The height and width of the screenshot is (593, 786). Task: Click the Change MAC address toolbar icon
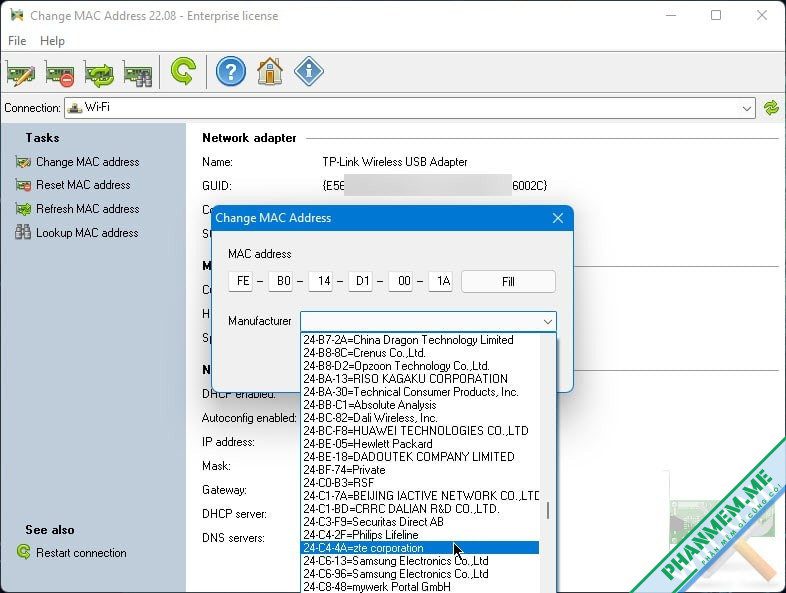coord(21,73)
